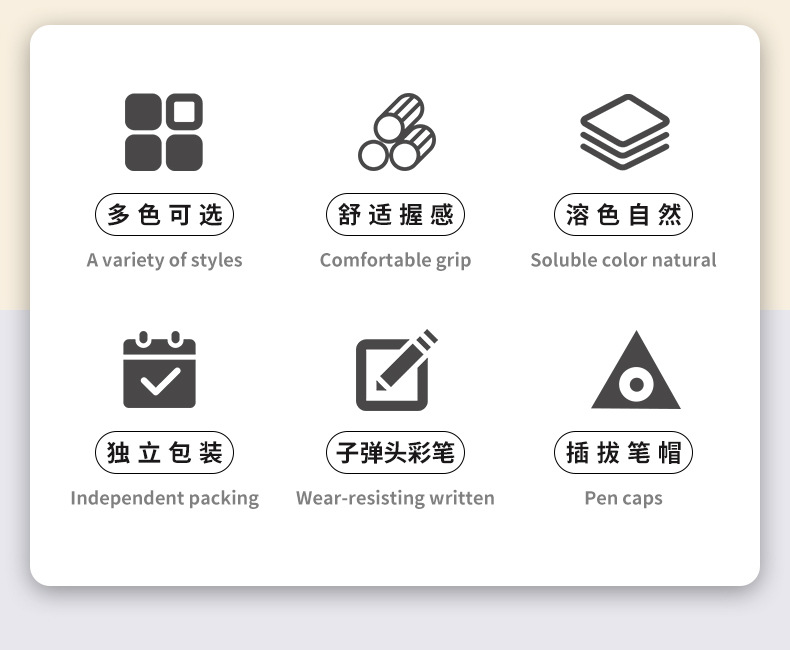Select the 舒适握感 pill label

point(396,214)
